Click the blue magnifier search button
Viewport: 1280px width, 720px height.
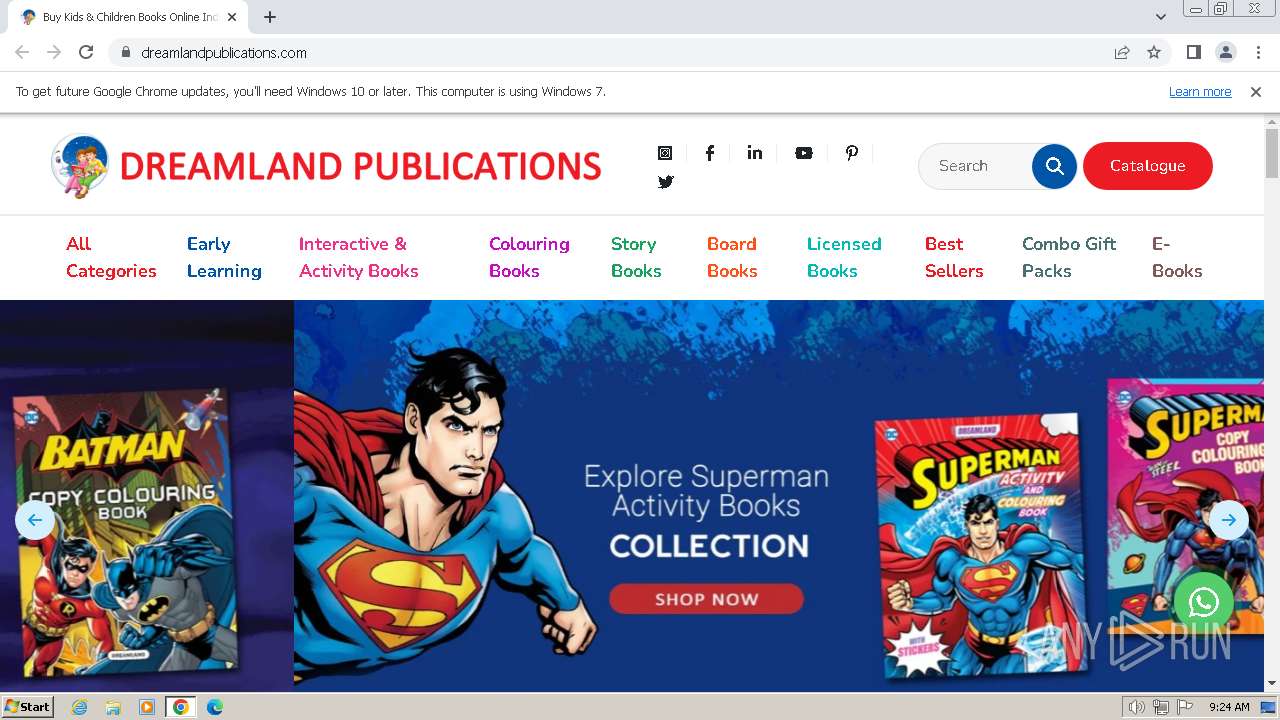point(1054,166)
